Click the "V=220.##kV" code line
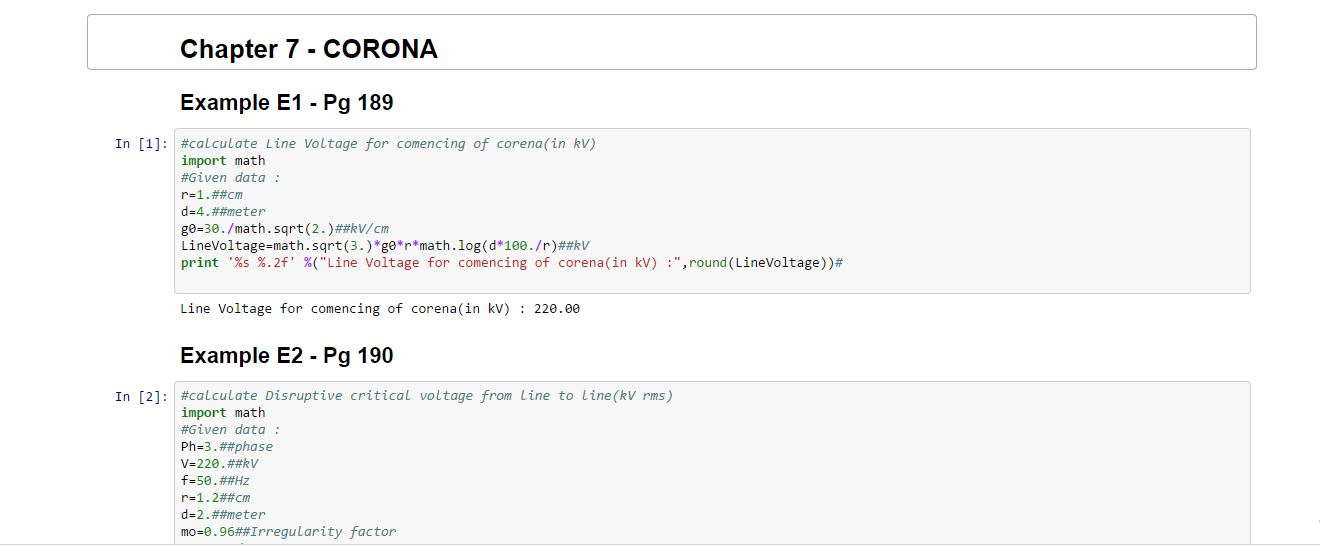This screenshot has width=1320, height=545. point(219,464)
